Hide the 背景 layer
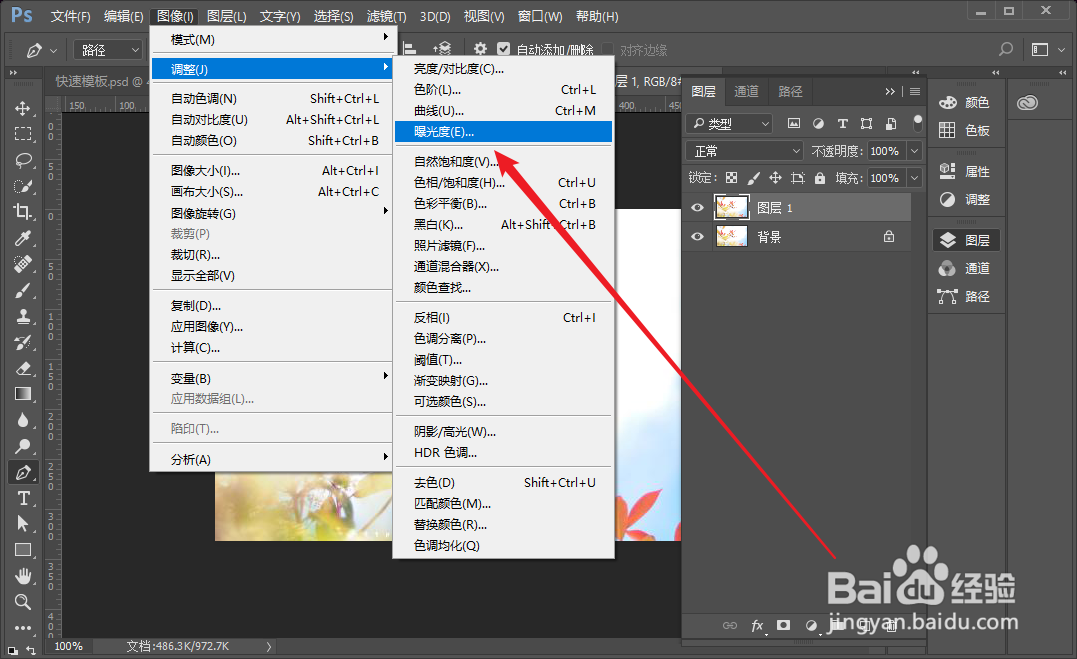 click(697, 236)
